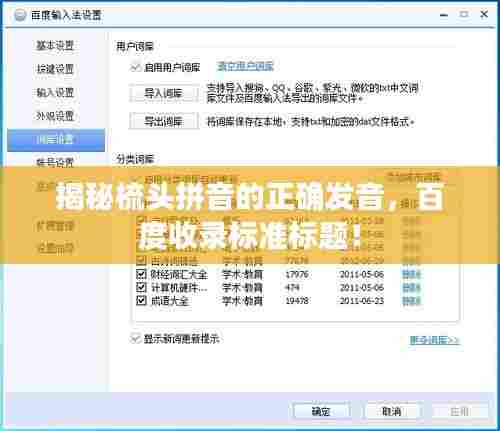
Task: Open the 基本设置 section in sidebar
Action: click(x=55, y=45)
